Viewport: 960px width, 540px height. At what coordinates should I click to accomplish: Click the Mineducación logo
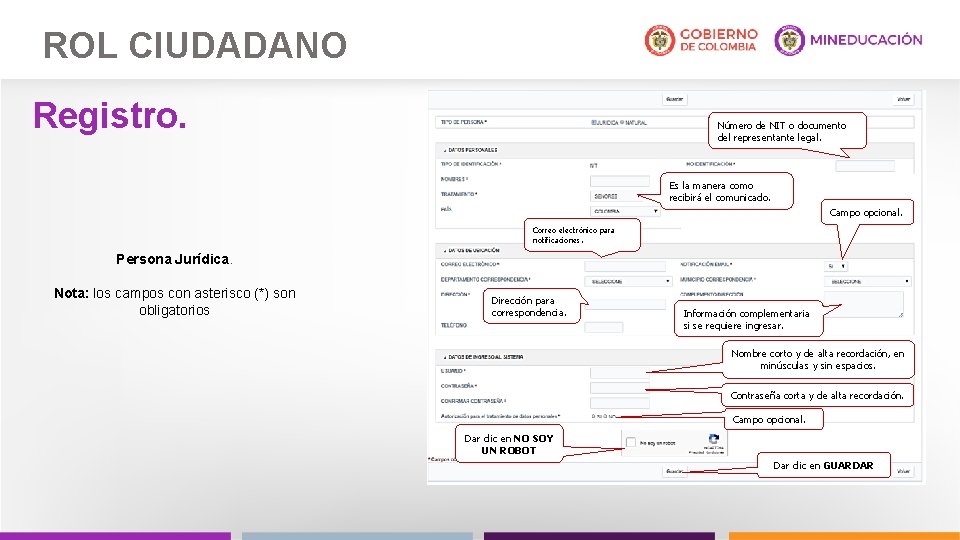(x=848, y=40)
